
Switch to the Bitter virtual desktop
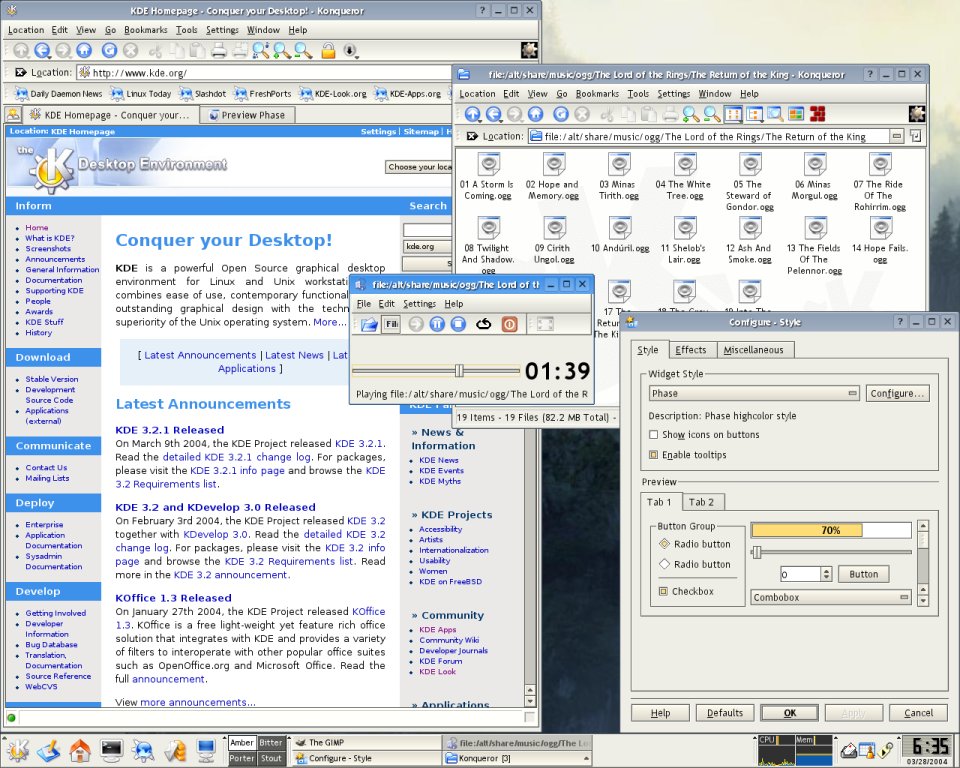pyautogui.click(x=271, y=743)
